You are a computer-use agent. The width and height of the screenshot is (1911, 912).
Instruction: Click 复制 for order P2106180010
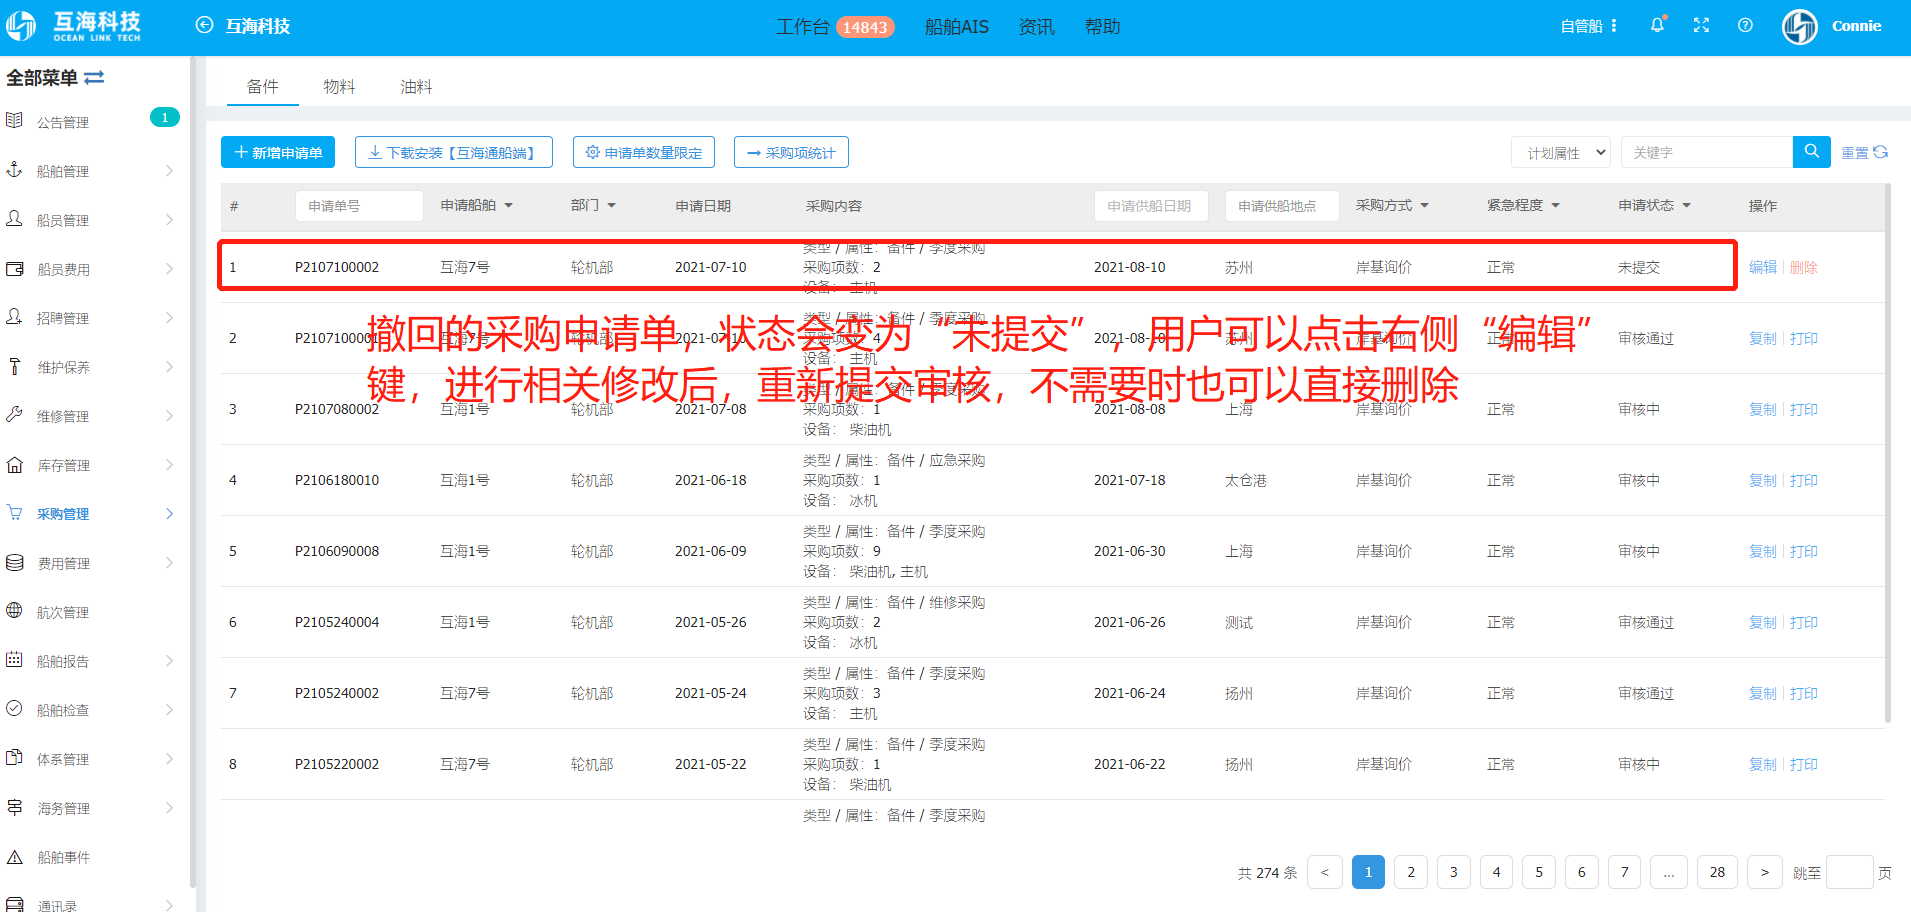tap(1763, 480)
